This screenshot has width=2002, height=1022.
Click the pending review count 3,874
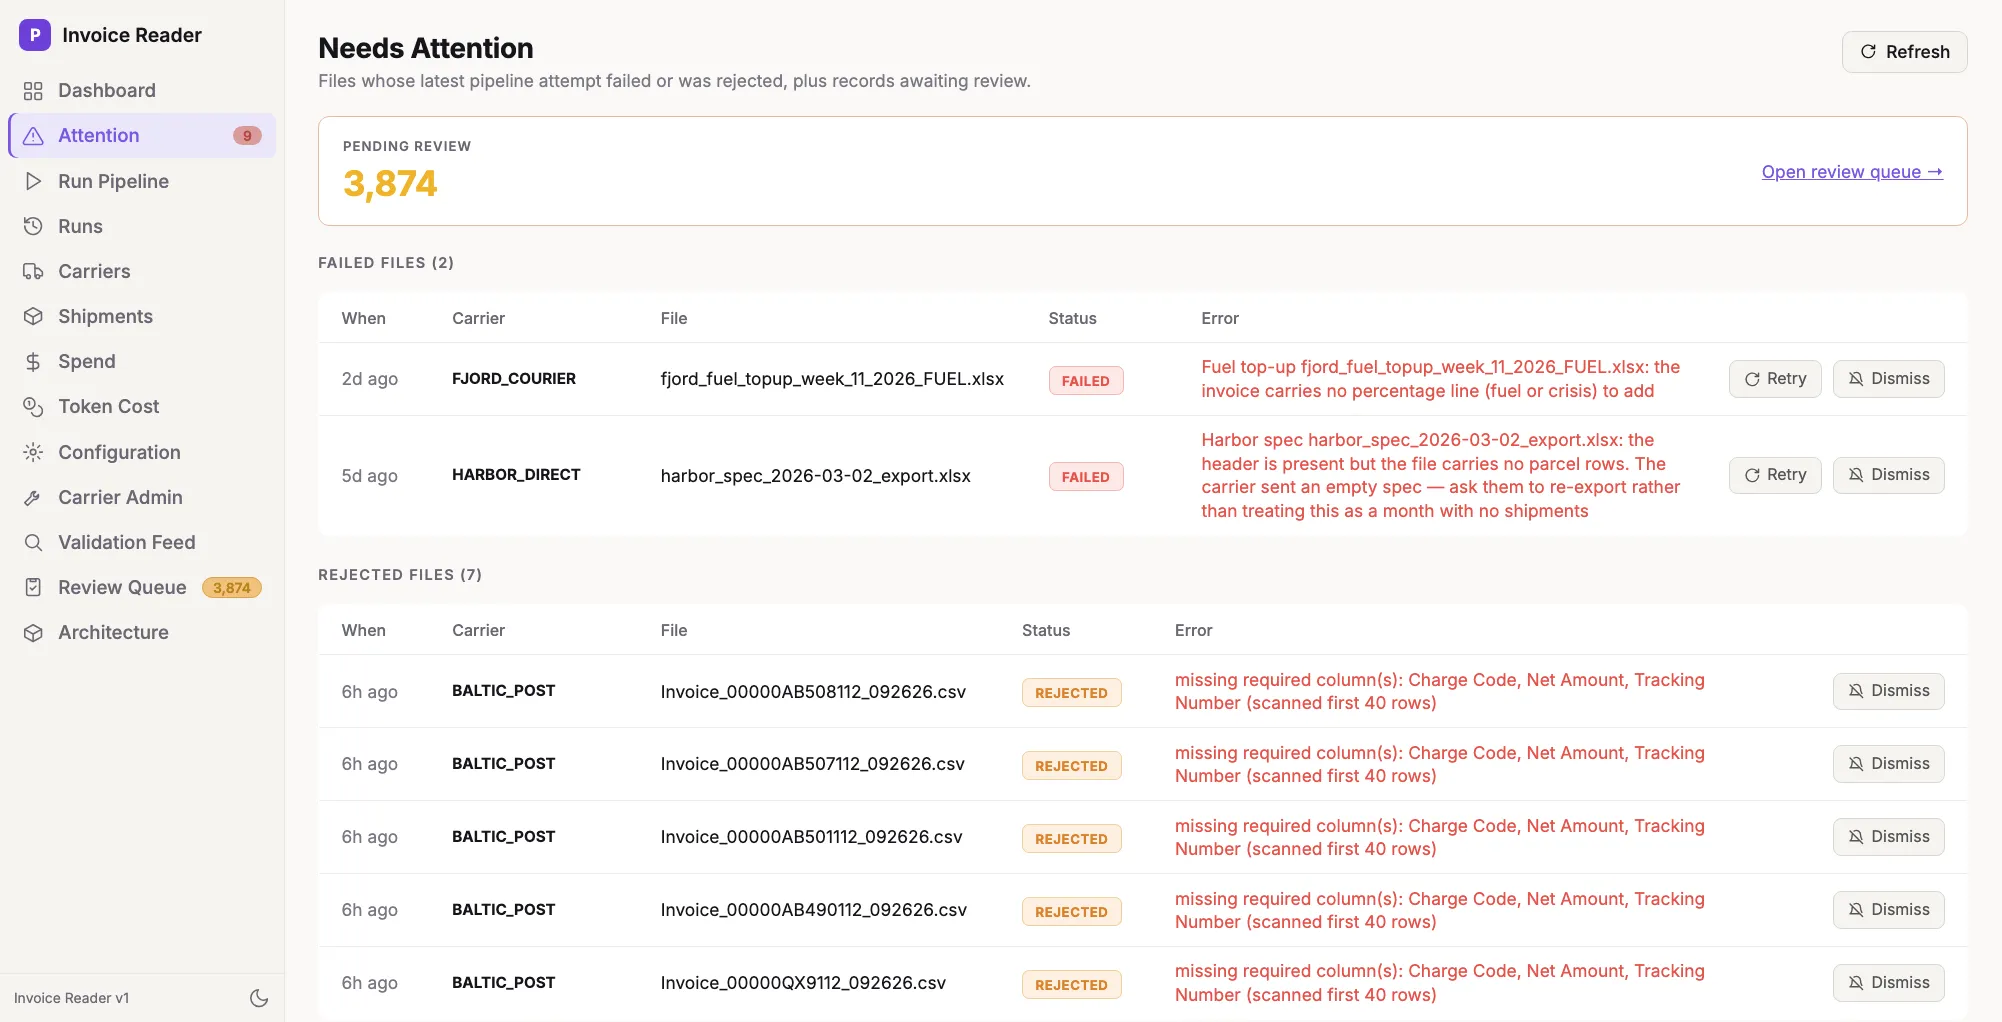(390, 184)
